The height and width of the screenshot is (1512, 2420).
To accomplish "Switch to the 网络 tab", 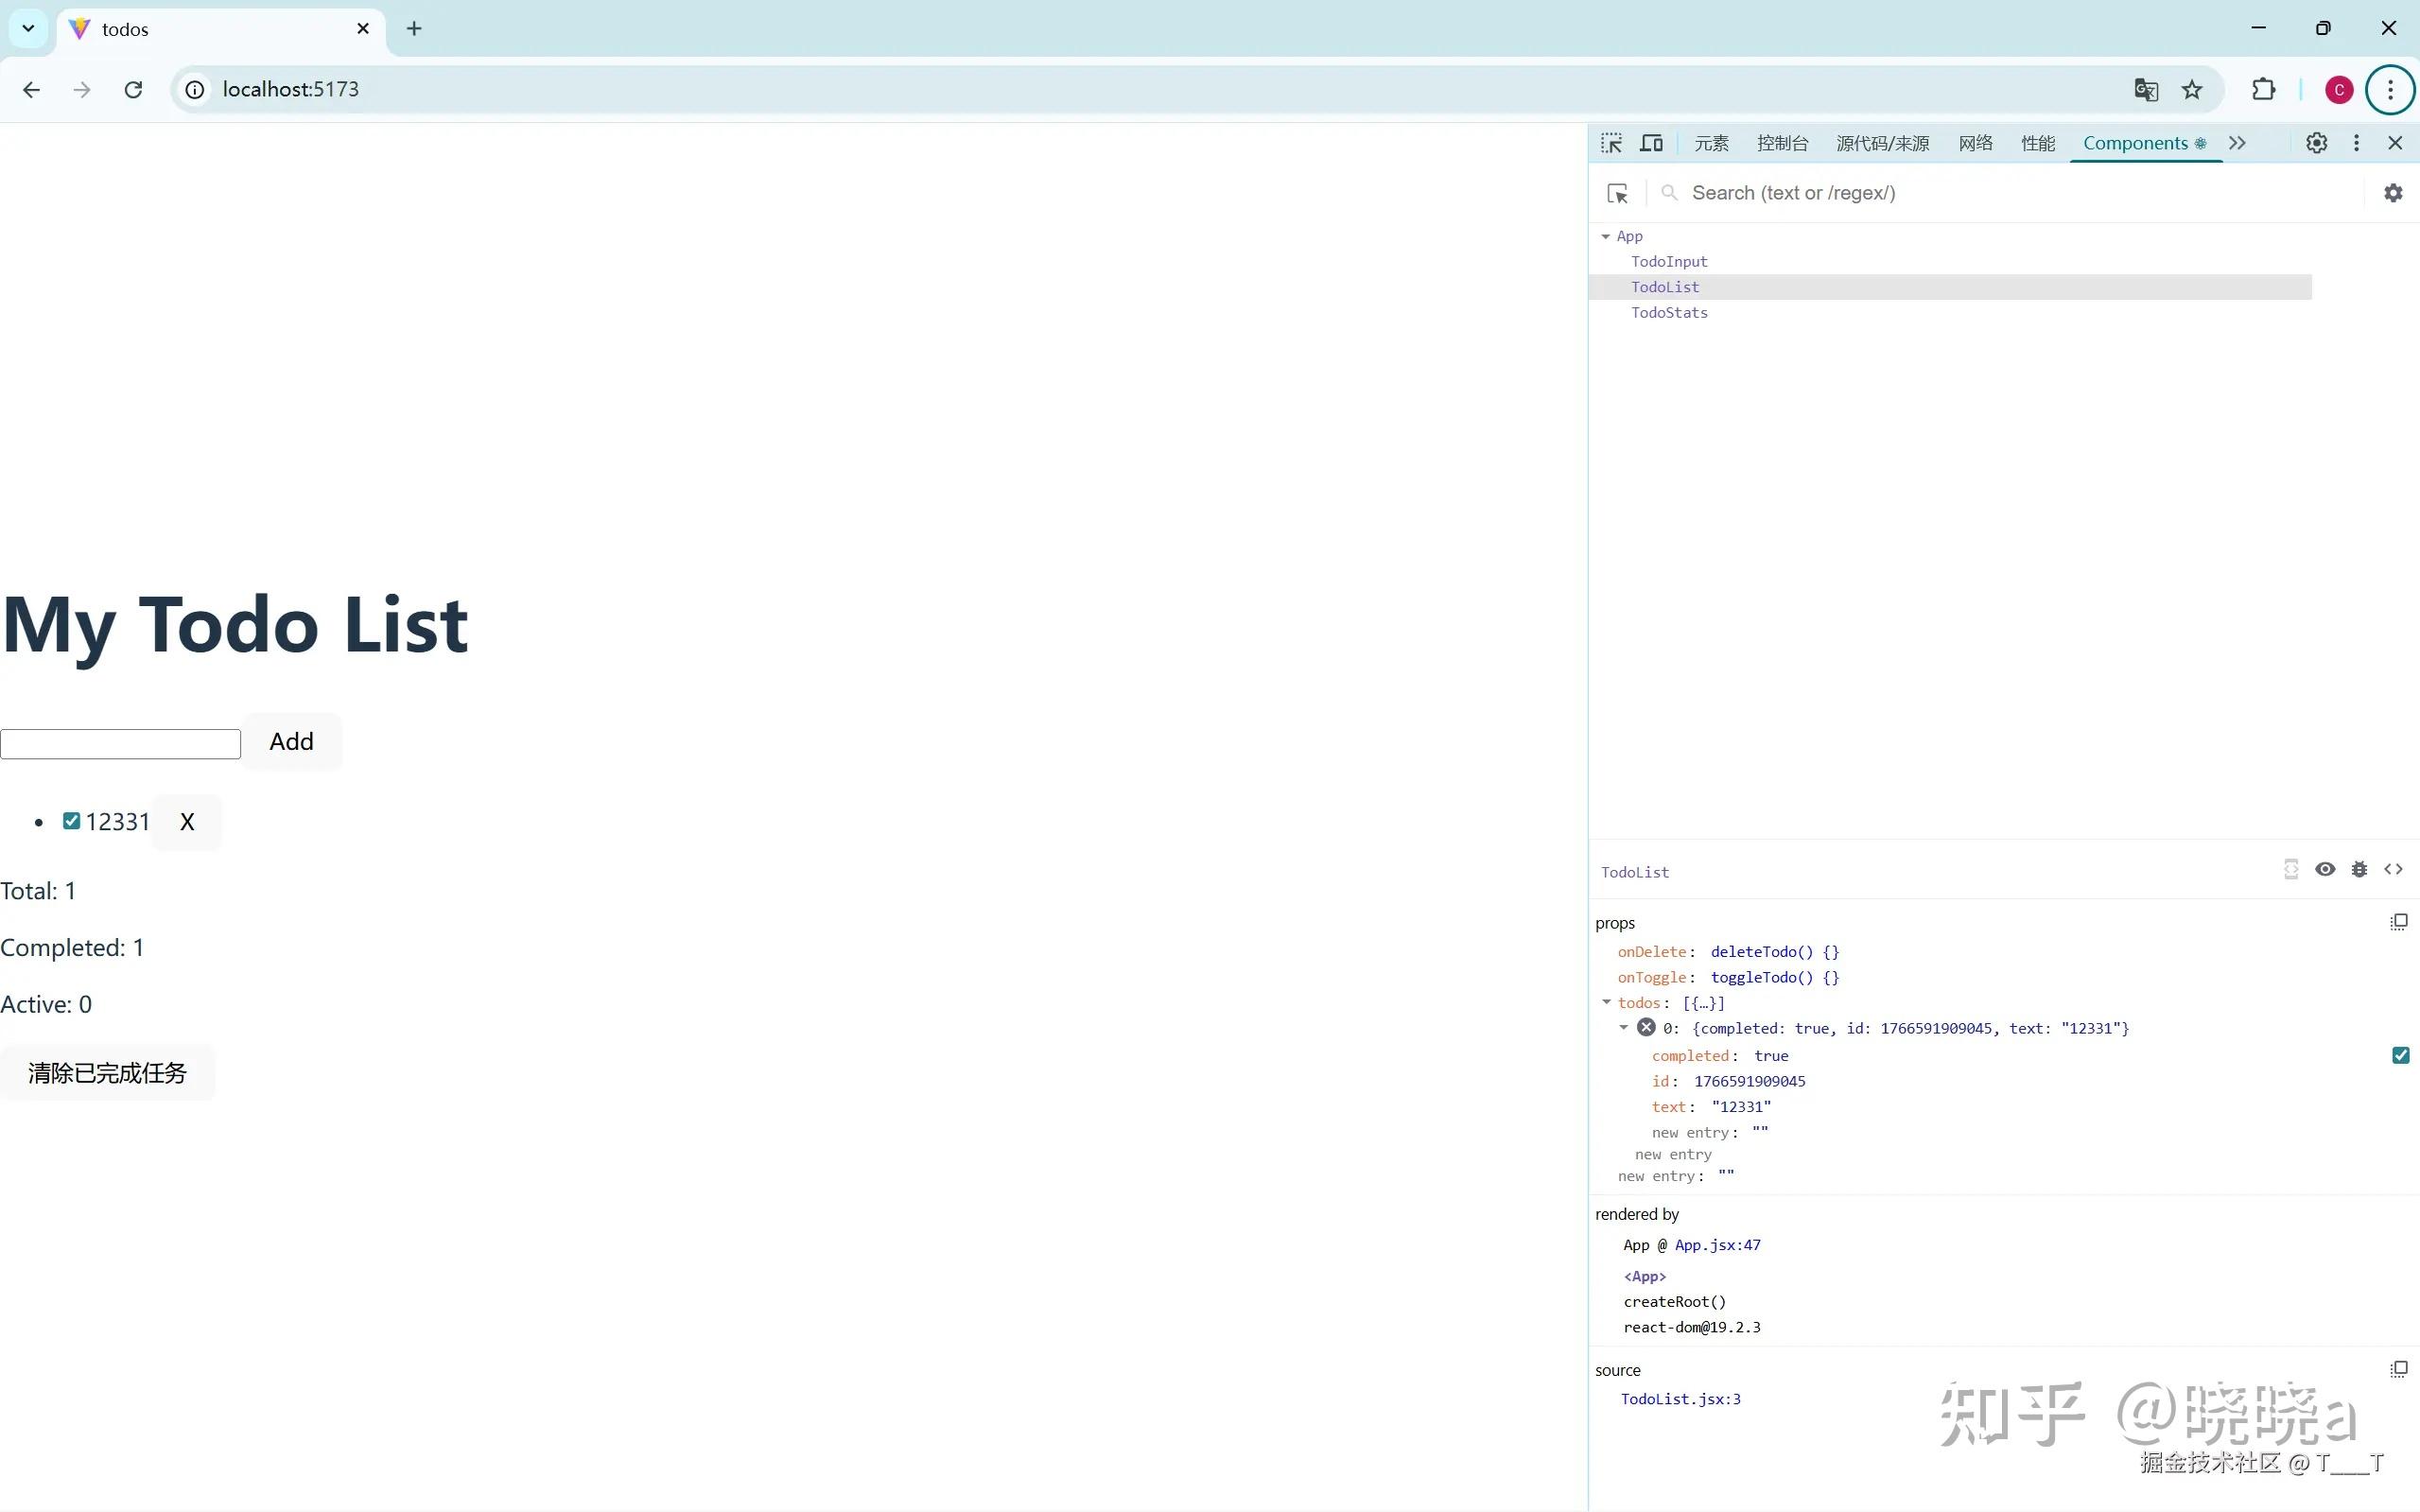I will (1975, 143).
